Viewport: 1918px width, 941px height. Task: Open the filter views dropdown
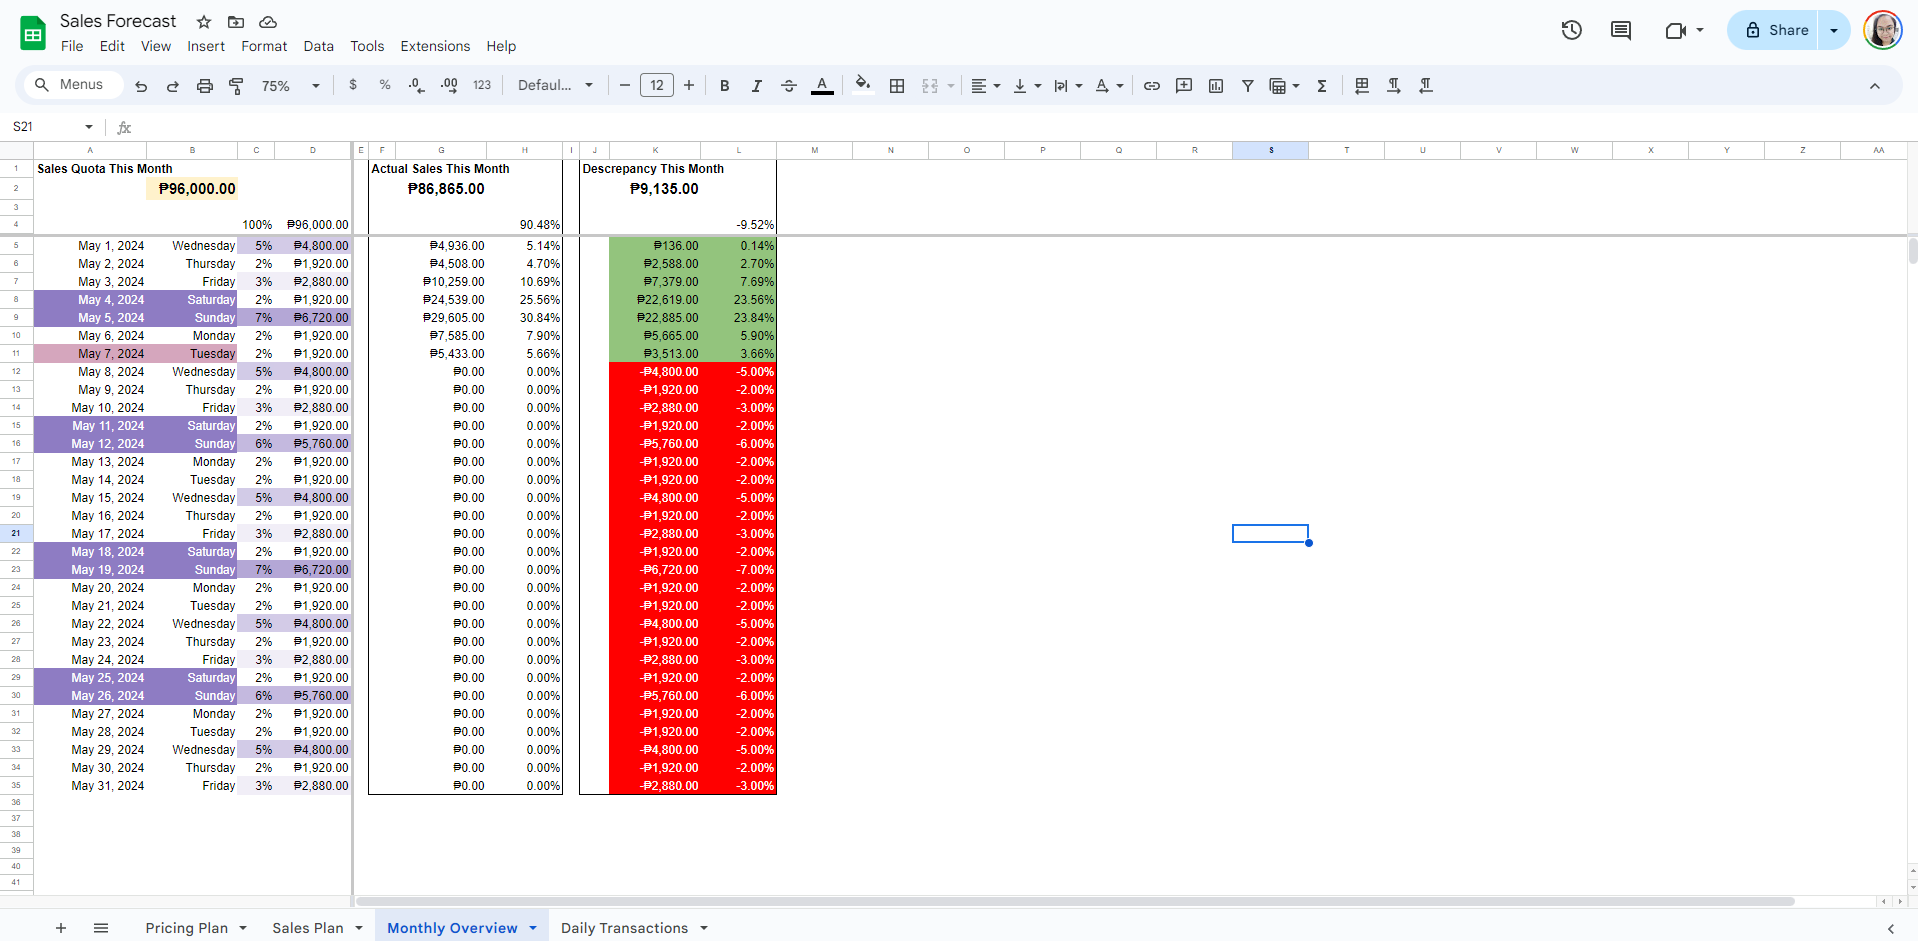(x=1284, y=86)
